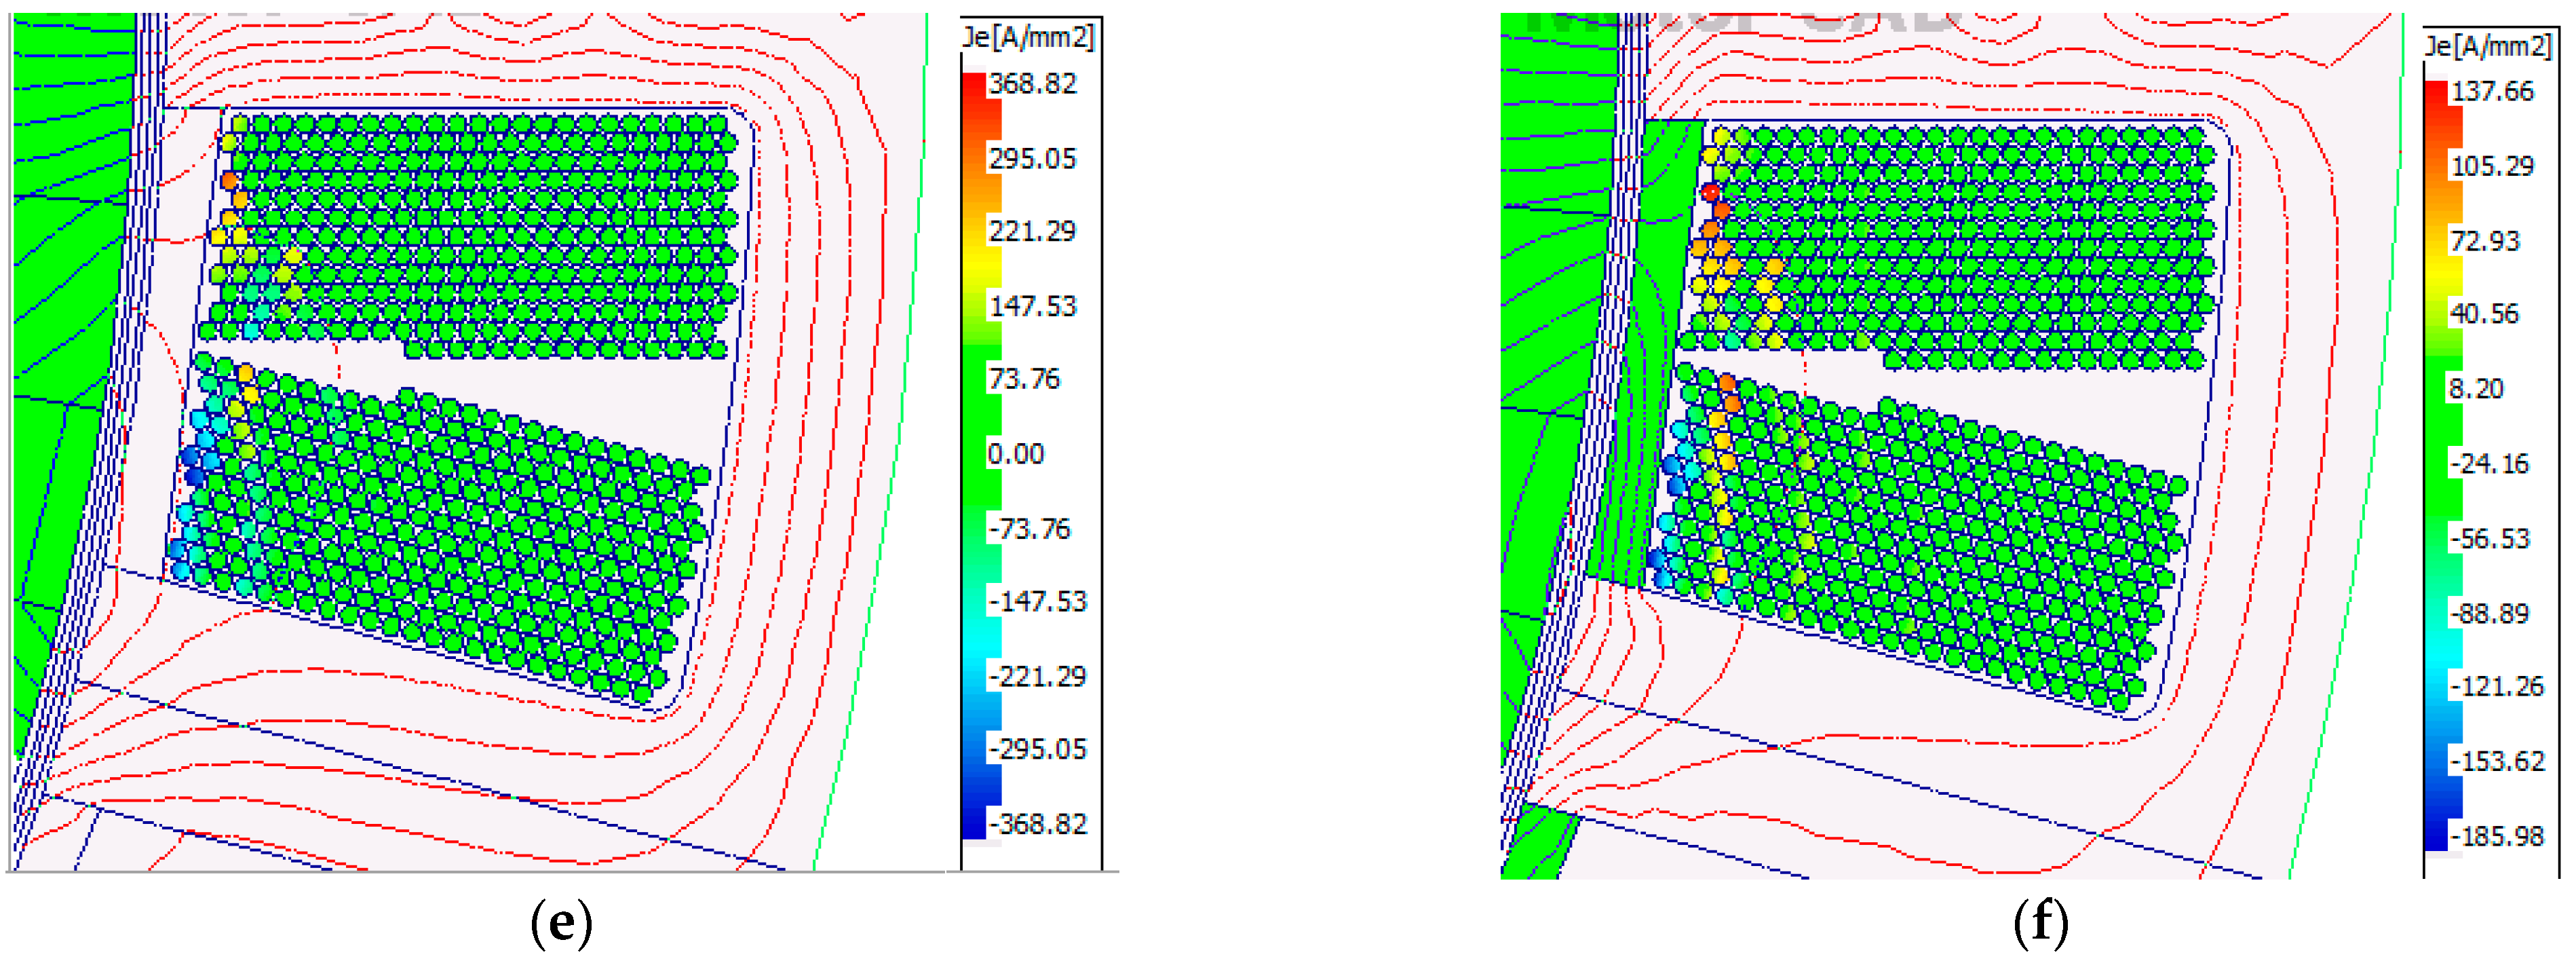Click the Je[A/mm2] title of left legend
This screenshot has width=2576, height=961.
pos(1029,38)
